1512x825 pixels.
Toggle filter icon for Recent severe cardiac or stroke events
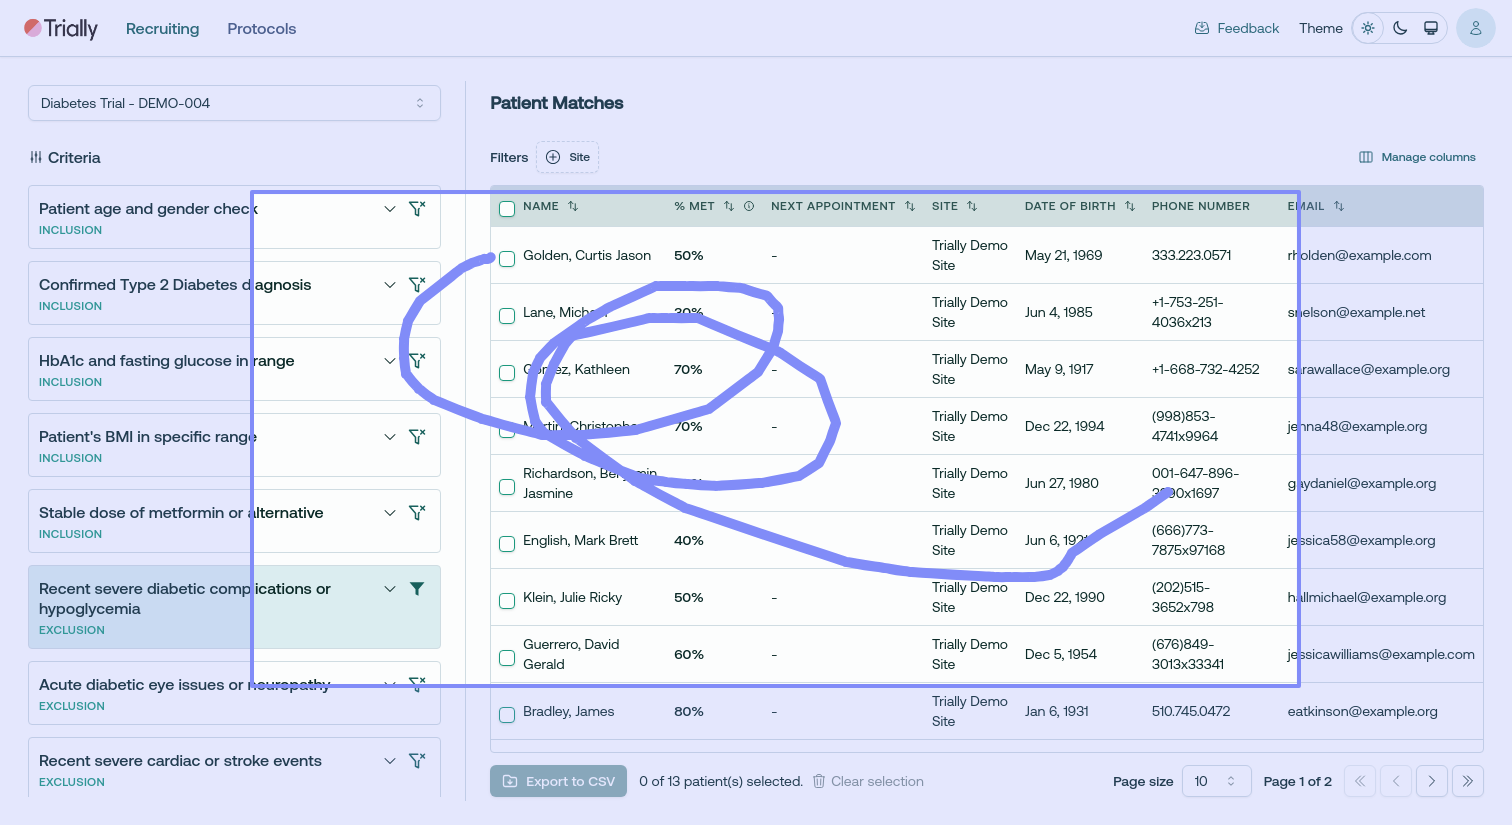click(x=417, y=761)
